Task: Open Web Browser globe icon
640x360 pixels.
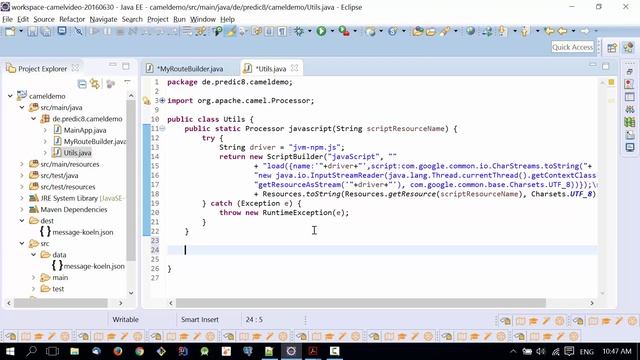Action: pos(471,31)
